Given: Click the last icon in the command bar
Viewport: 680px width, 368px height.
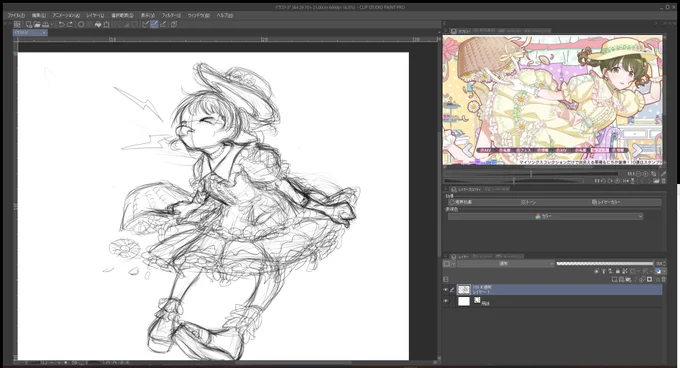Looking at the screenshot, I should (x=173, y=24).
